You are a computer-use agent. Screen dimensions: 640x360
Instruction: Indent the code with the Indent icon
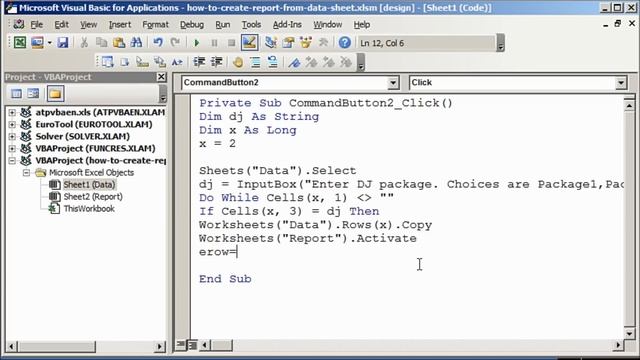pos(199,62)
